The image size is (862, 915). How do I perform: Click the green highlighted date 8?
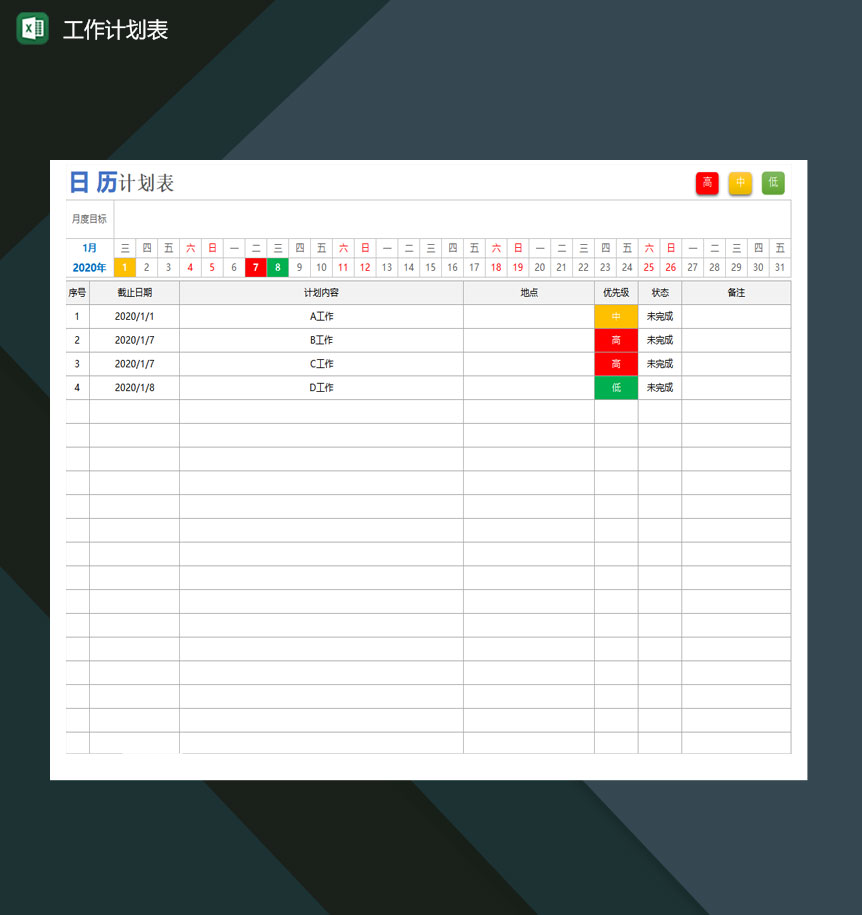pyautogui.click(x=277, y=267)
